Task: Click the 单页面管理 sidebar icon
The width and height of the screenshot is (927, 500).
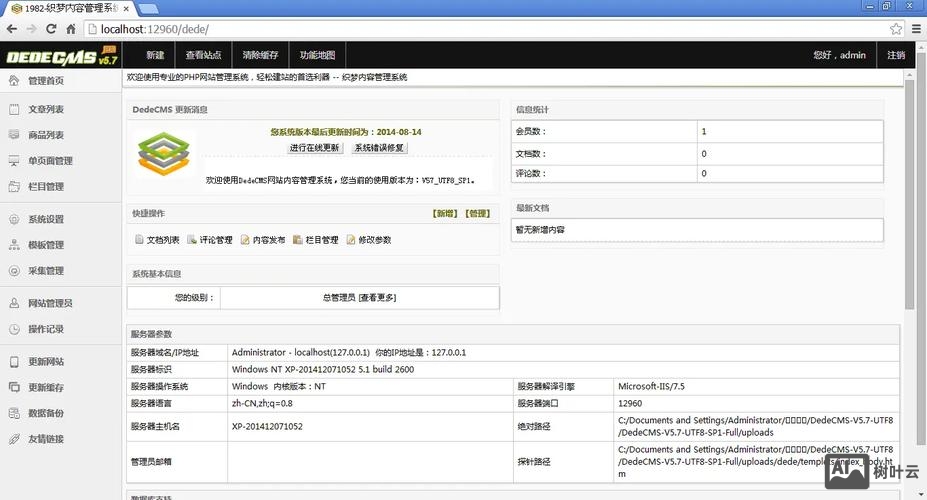Action: [14, 161]
